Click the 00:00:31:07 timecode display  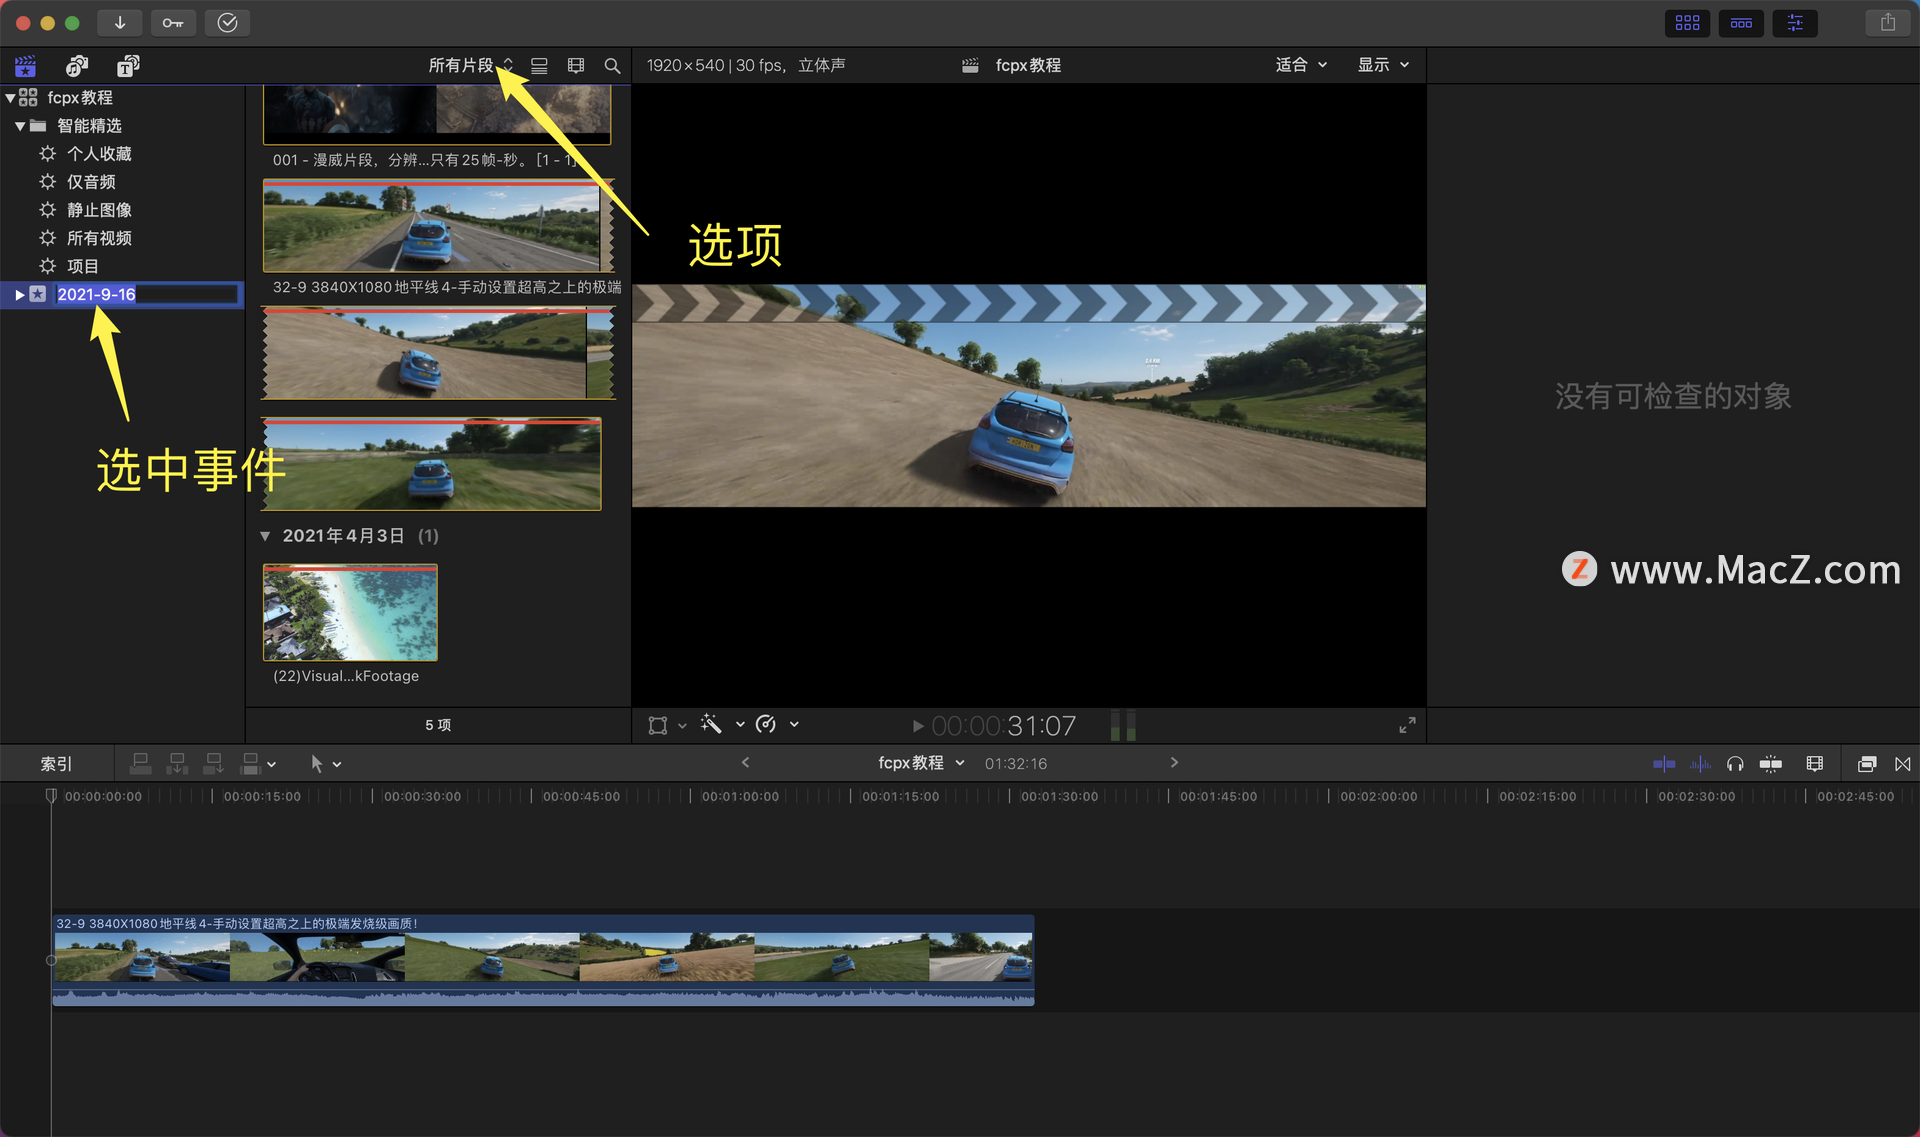click(1004, 726)
